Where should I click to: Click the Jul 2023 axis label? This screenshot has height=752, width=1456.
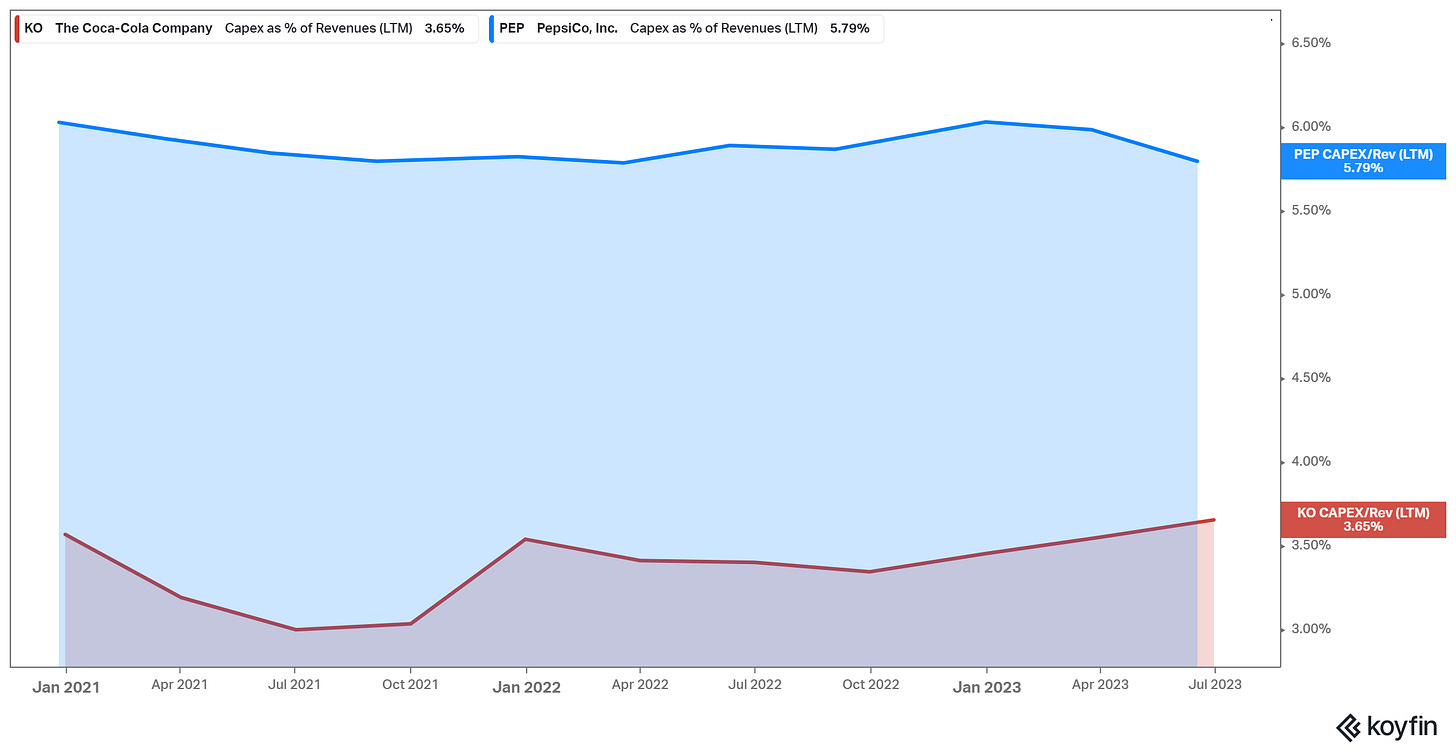pos(1215,685)
